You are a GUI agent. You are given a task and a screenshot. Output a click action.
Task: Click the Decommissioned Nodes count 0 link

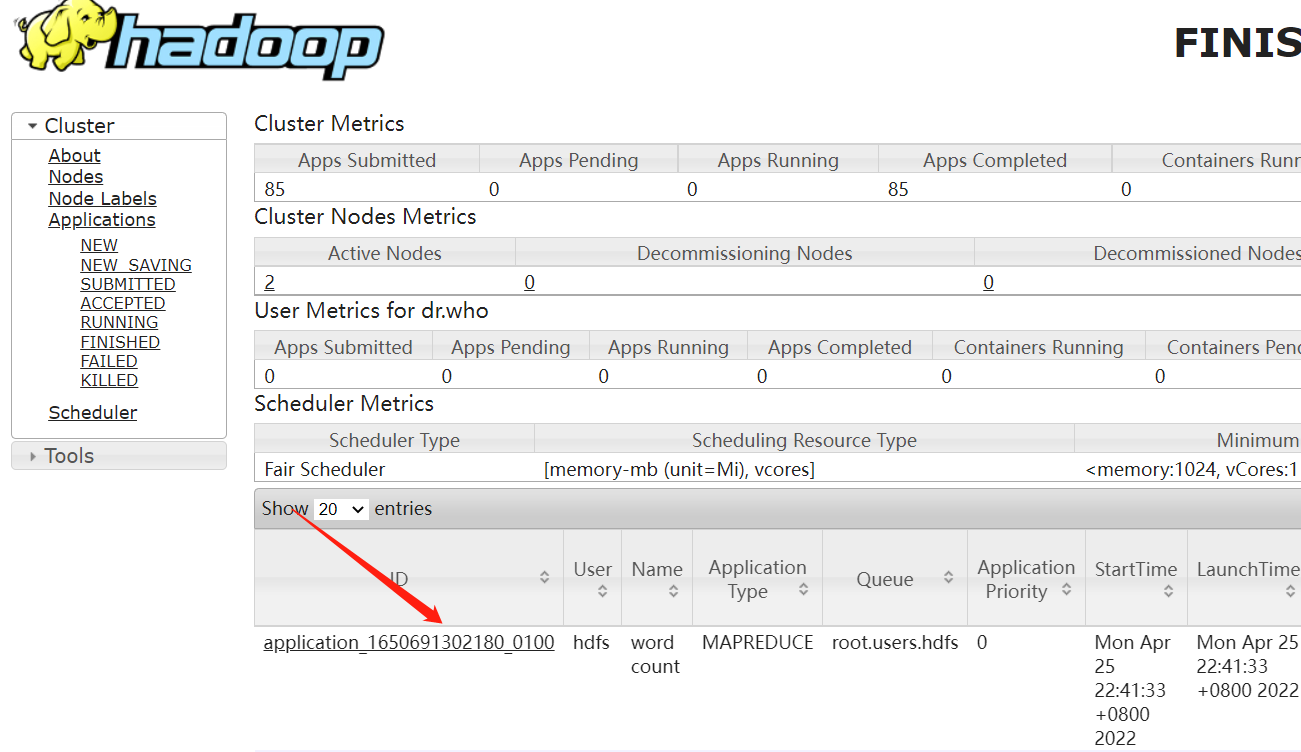pyautogui.click(x=988, y=283)
